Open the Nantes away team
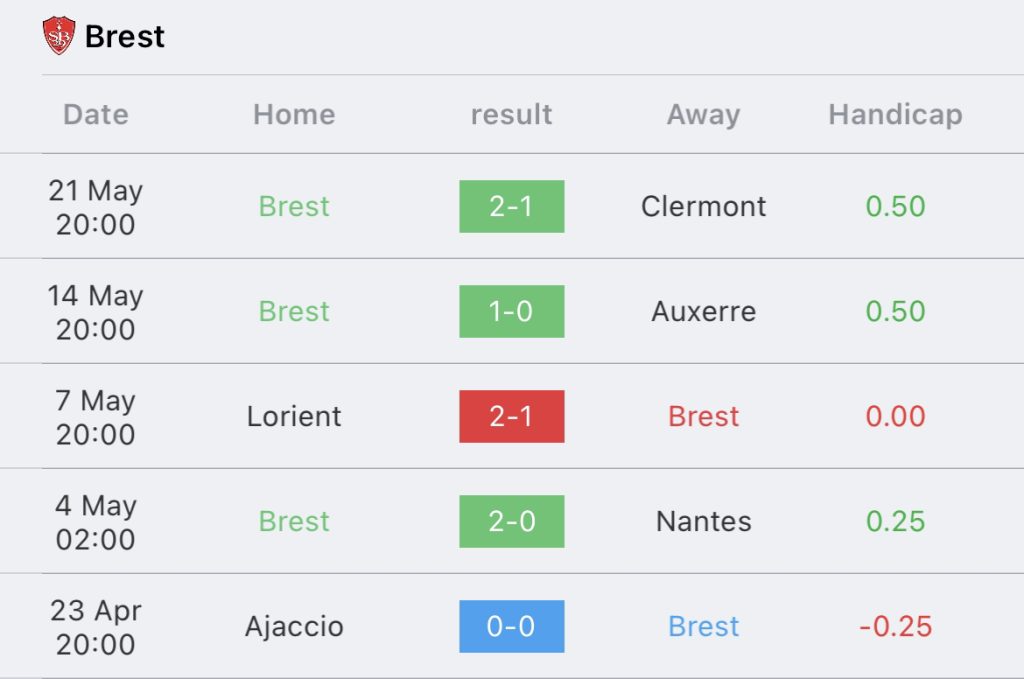This screenshot has width=1024, height=679. (x=703, y=521)
